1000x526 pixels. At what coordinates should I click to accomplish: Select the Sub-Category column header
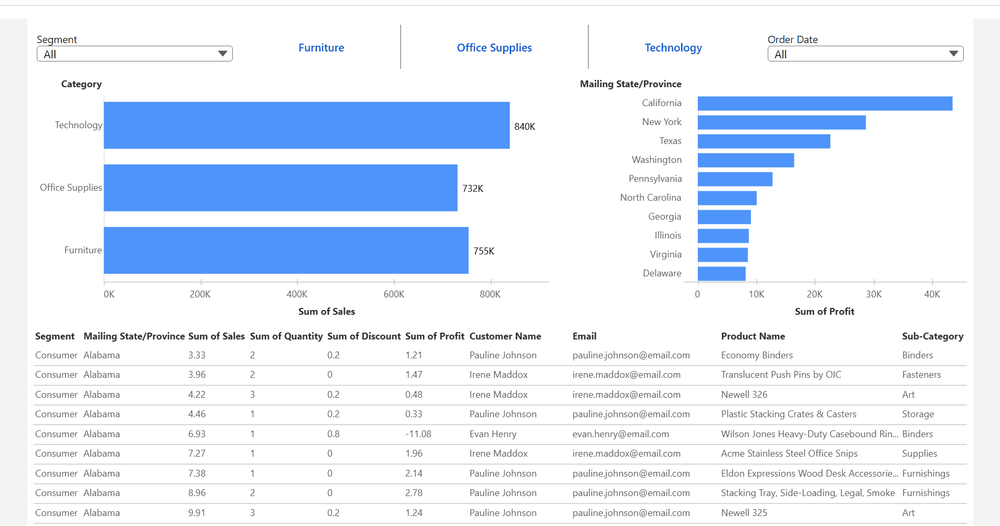coord(932,337)
